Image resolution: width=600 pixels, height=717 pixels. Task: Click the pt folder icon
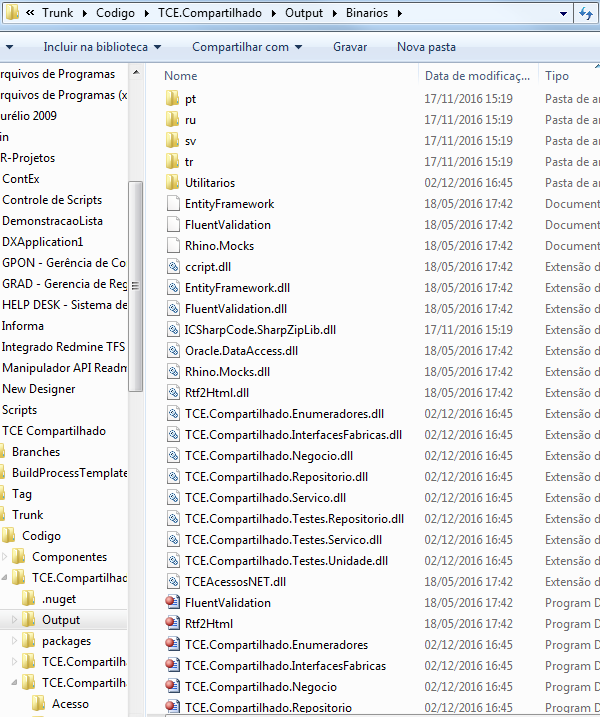pos(173,99)
